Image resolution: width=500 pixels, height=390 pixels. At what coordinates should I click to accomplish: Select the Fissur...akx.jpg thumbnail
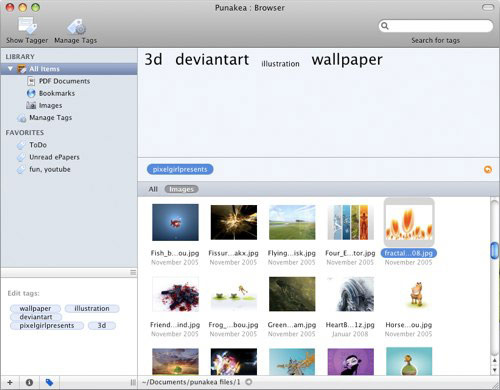pos(234,222)
